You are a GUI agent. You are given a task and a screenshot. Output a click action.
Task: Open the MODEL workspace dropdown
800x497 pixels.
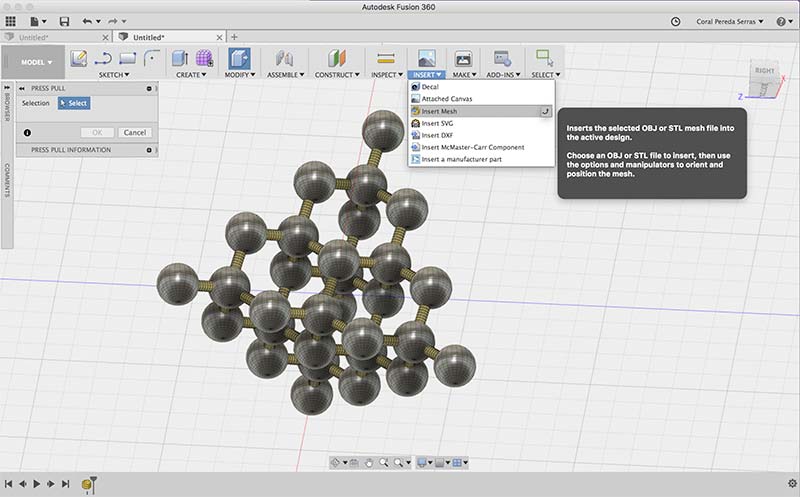point(36,62)
